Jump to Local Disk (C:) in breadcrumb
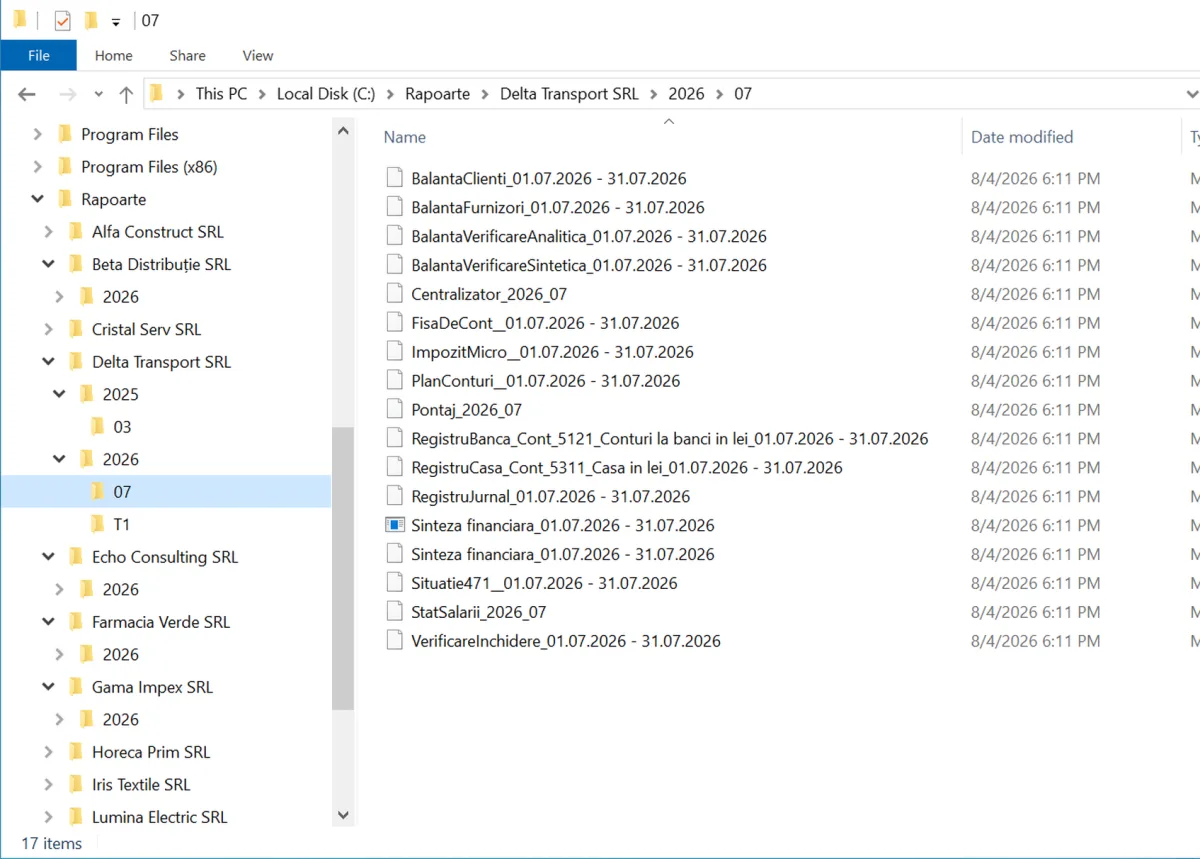The width and height of the screenshot is (1200, 859). click(x=326, y=94)
